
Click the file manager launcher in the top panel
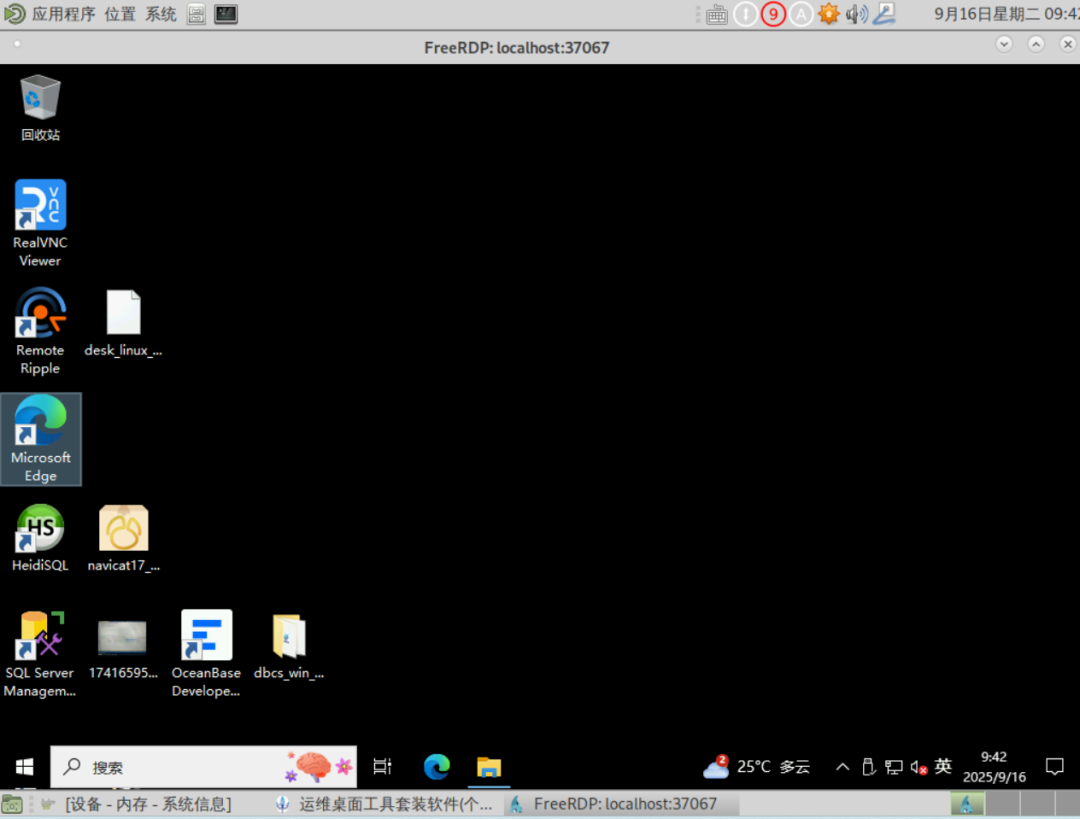(196, 14)
